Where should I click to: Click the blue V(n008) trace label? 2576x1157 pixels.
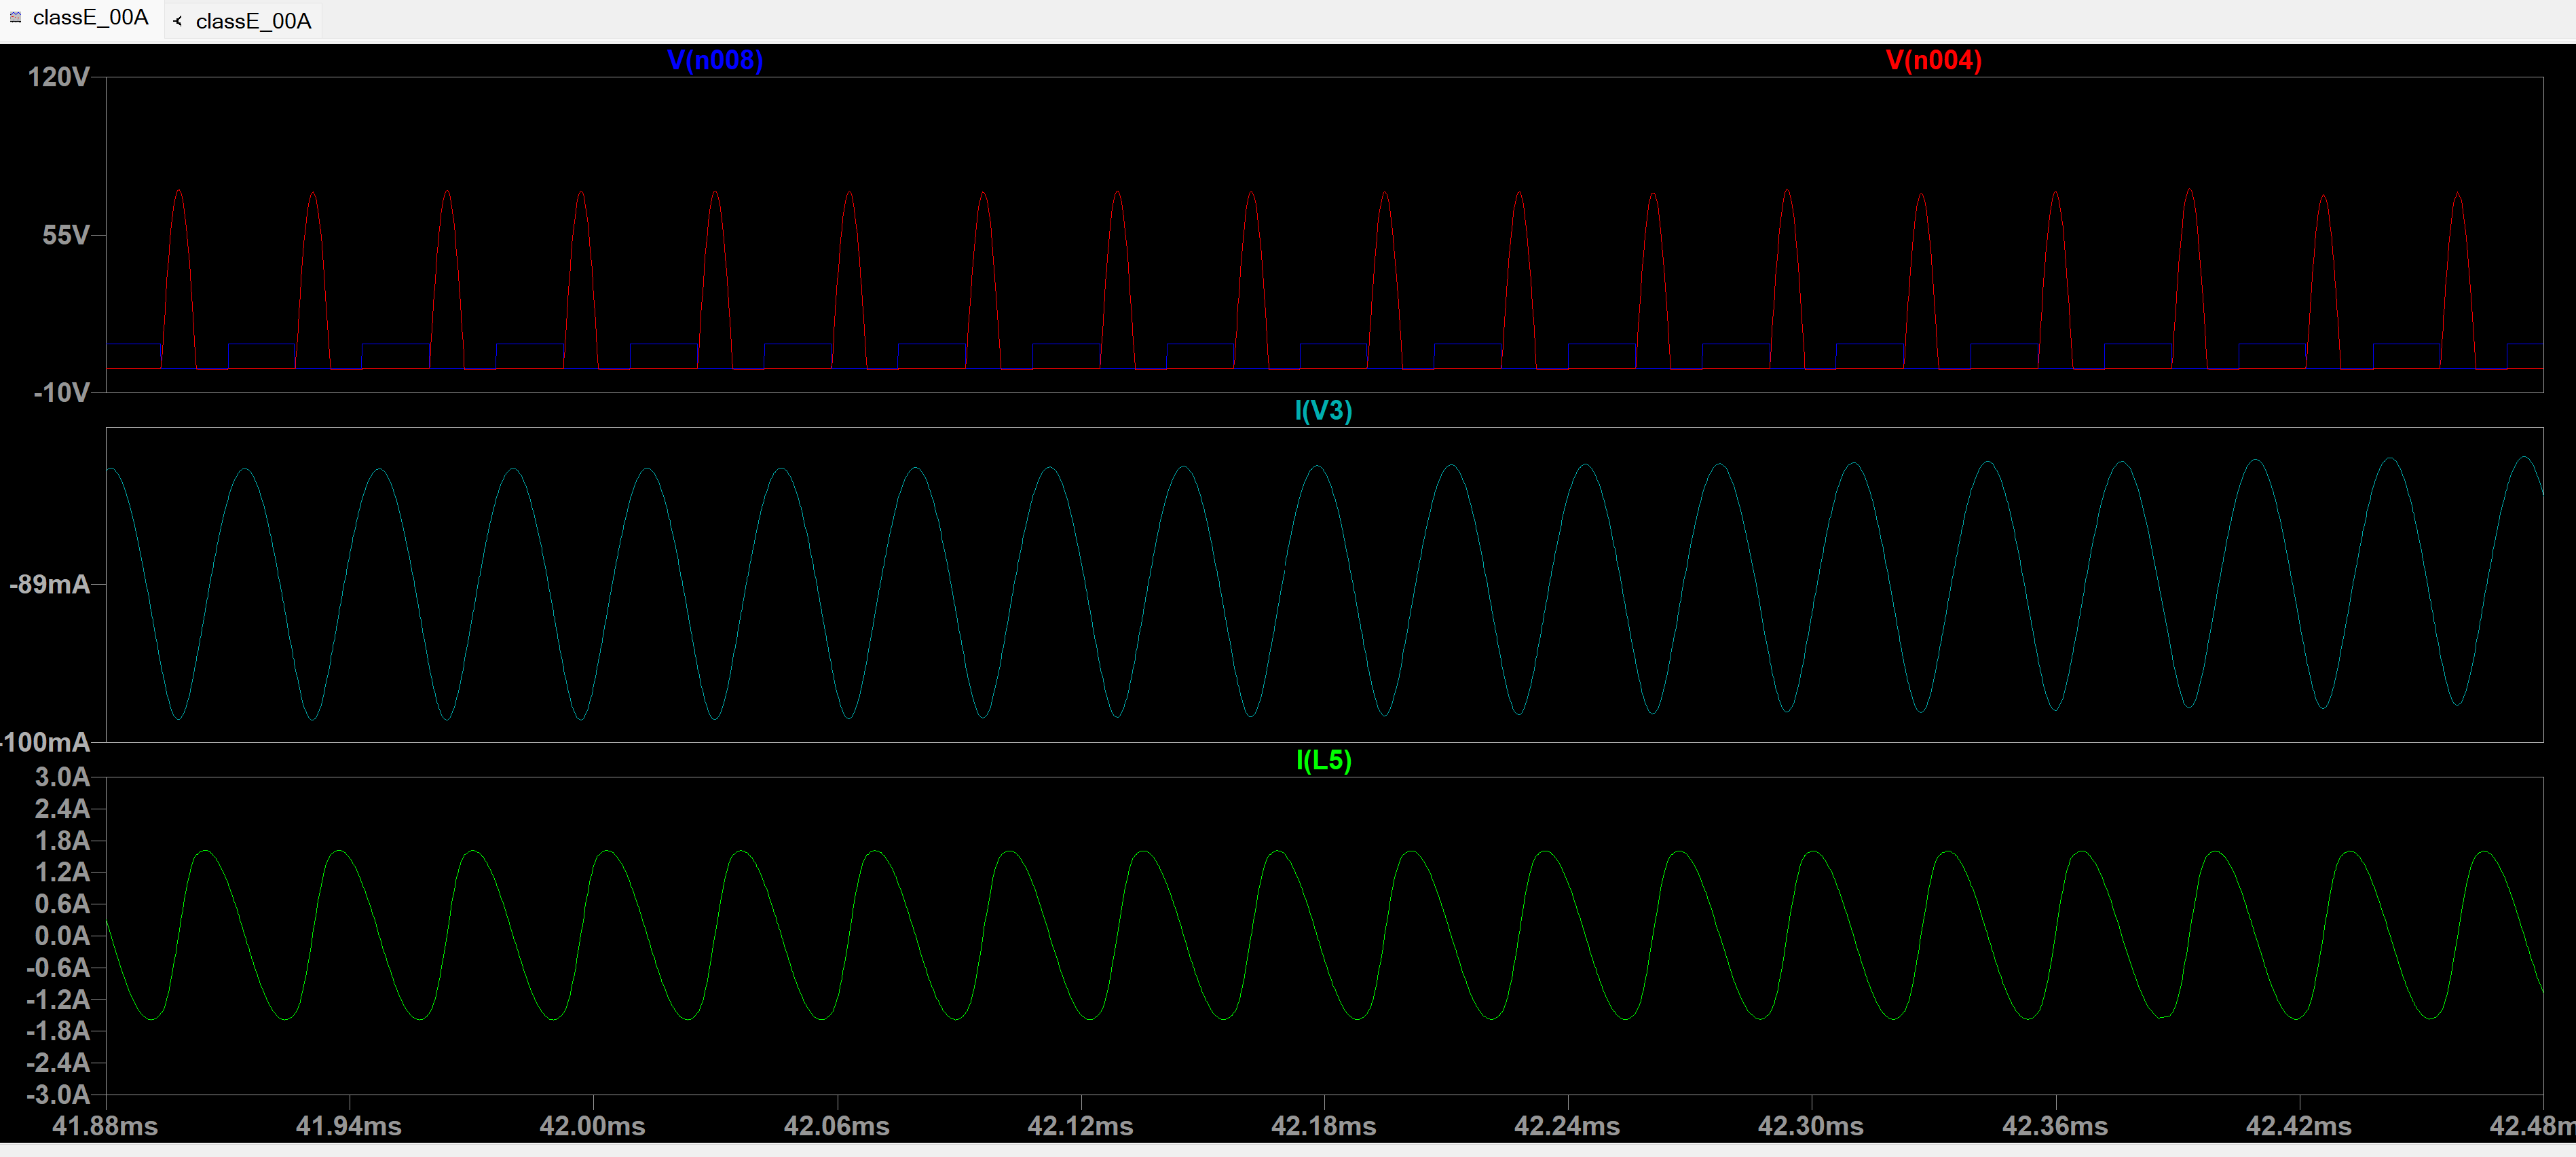click(714, 60)
